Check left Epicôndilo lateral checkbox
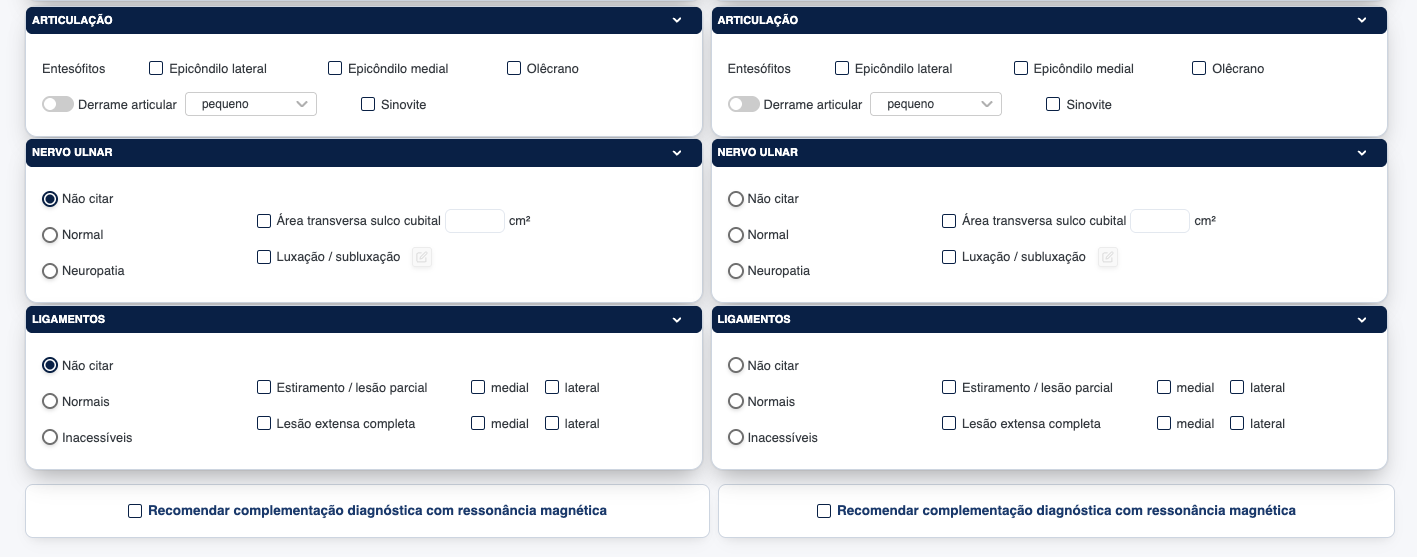Image resolution: width=1417 pixels, height=557 pixels. [156, 68]
